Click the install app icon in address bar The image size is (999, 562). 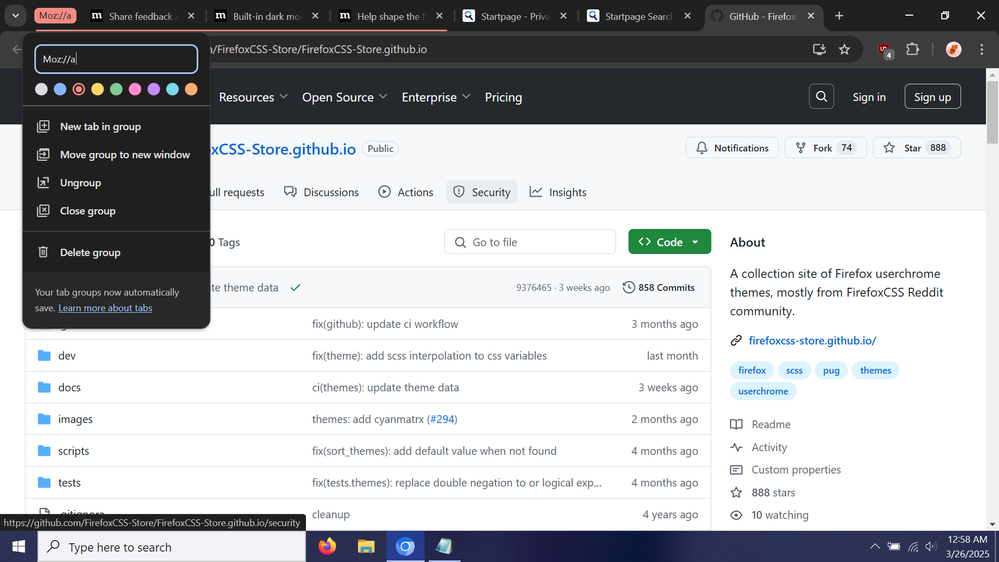(819, 49)
